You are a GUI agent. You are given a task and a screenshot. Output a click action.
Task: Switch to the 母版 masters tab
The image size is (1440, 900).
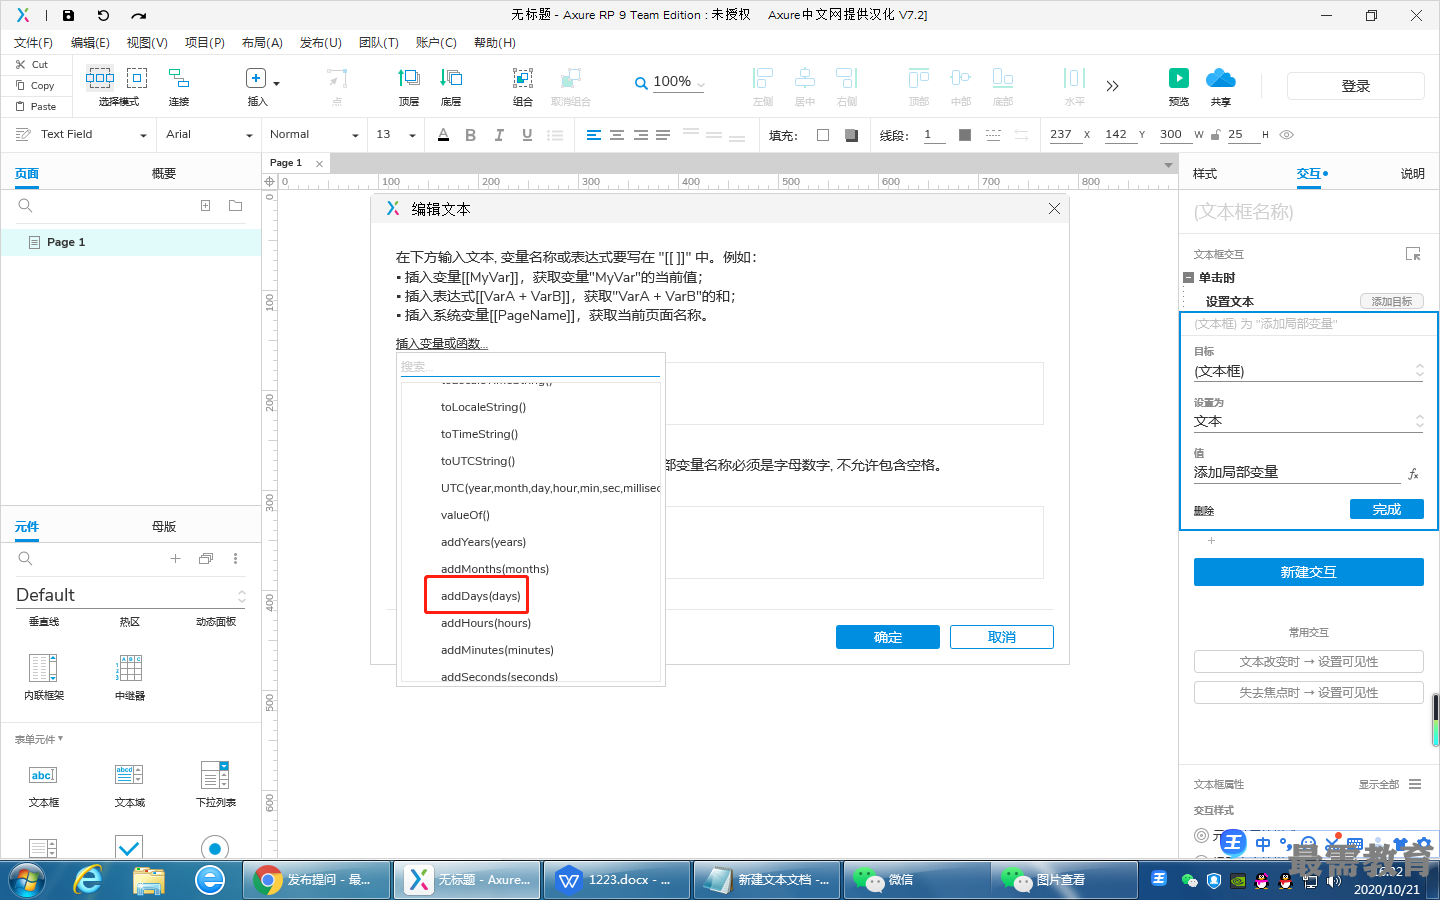click(x=164, y=527)
